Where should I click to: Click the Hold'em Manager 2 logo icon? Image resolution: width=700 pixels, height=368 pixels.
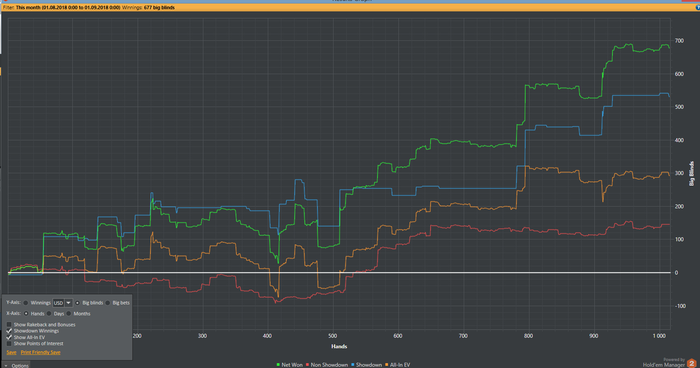point(692,364)
